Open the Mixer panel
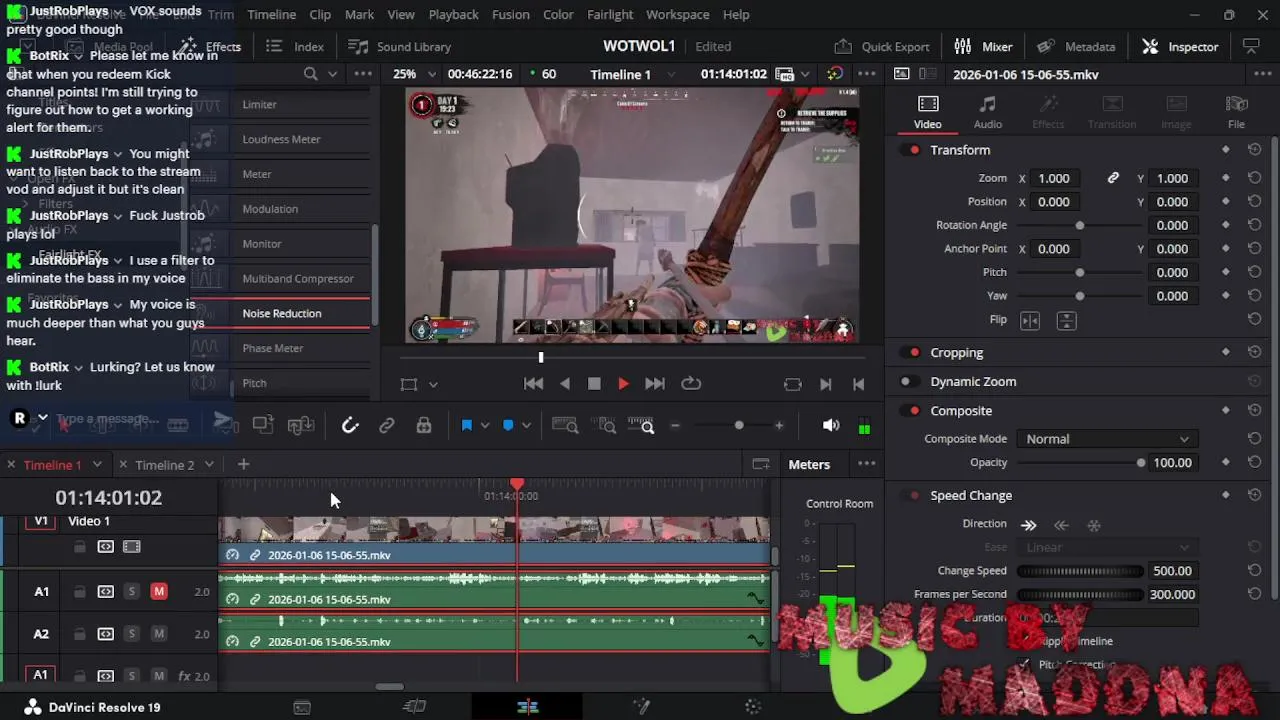 [x=984, y=47]
